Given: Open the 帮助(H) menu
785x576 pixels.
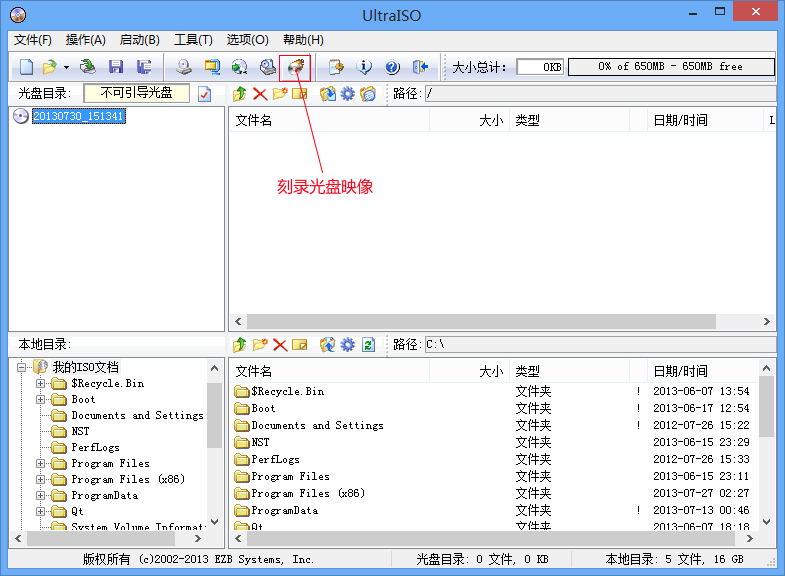Looking at the screenshot, I should [x=303, y=40].
